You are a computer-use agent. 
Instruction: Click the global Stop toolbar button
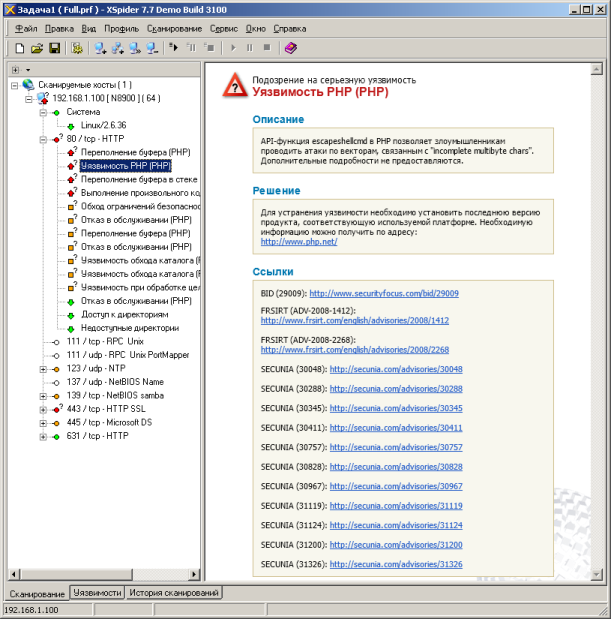[267, 48]
